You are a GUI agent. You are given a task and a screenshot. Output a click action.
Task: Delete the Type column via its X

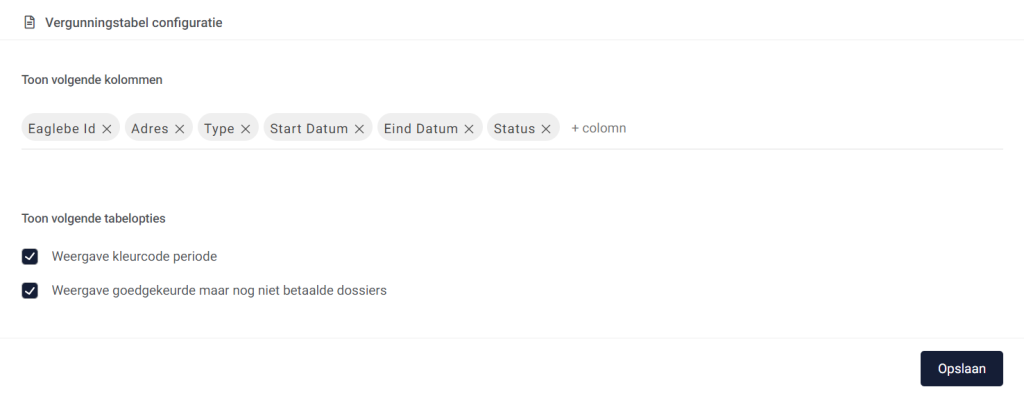tap(246, 129)
